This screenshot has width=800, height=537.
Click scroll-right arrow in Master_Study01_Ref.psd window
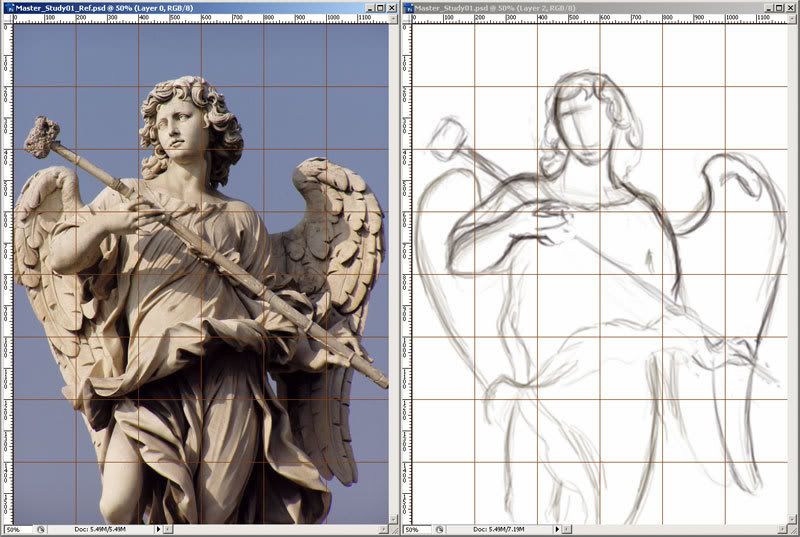(384, 530)
